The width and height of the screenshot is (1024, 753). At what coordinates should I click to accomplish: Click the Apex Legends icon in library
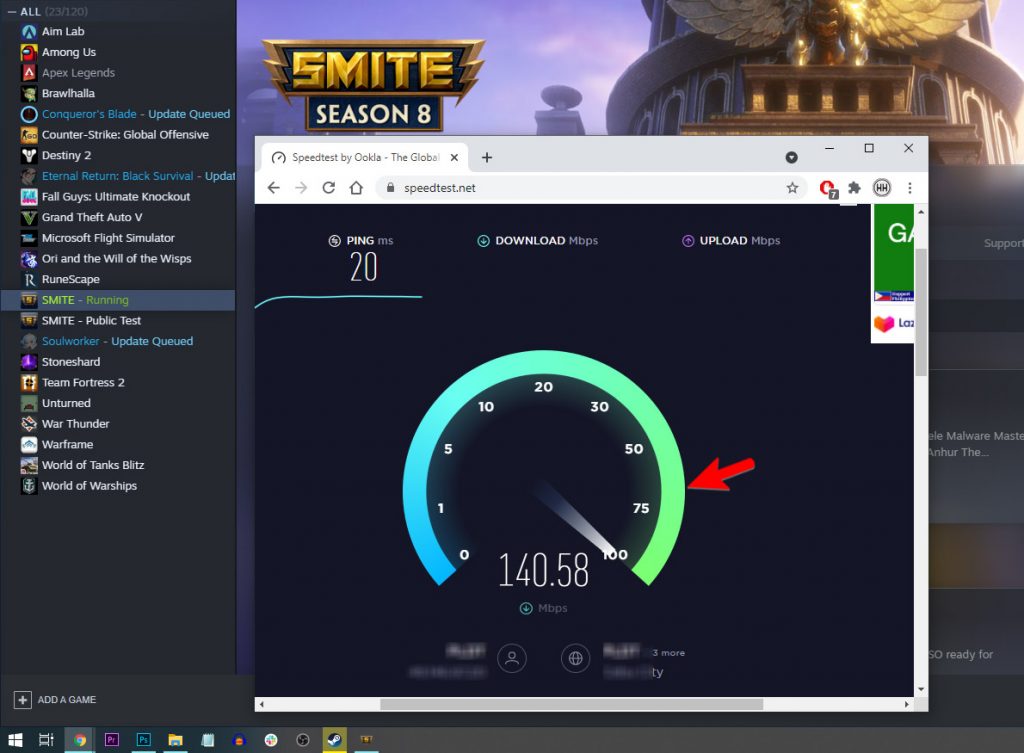tap(29, 72)
